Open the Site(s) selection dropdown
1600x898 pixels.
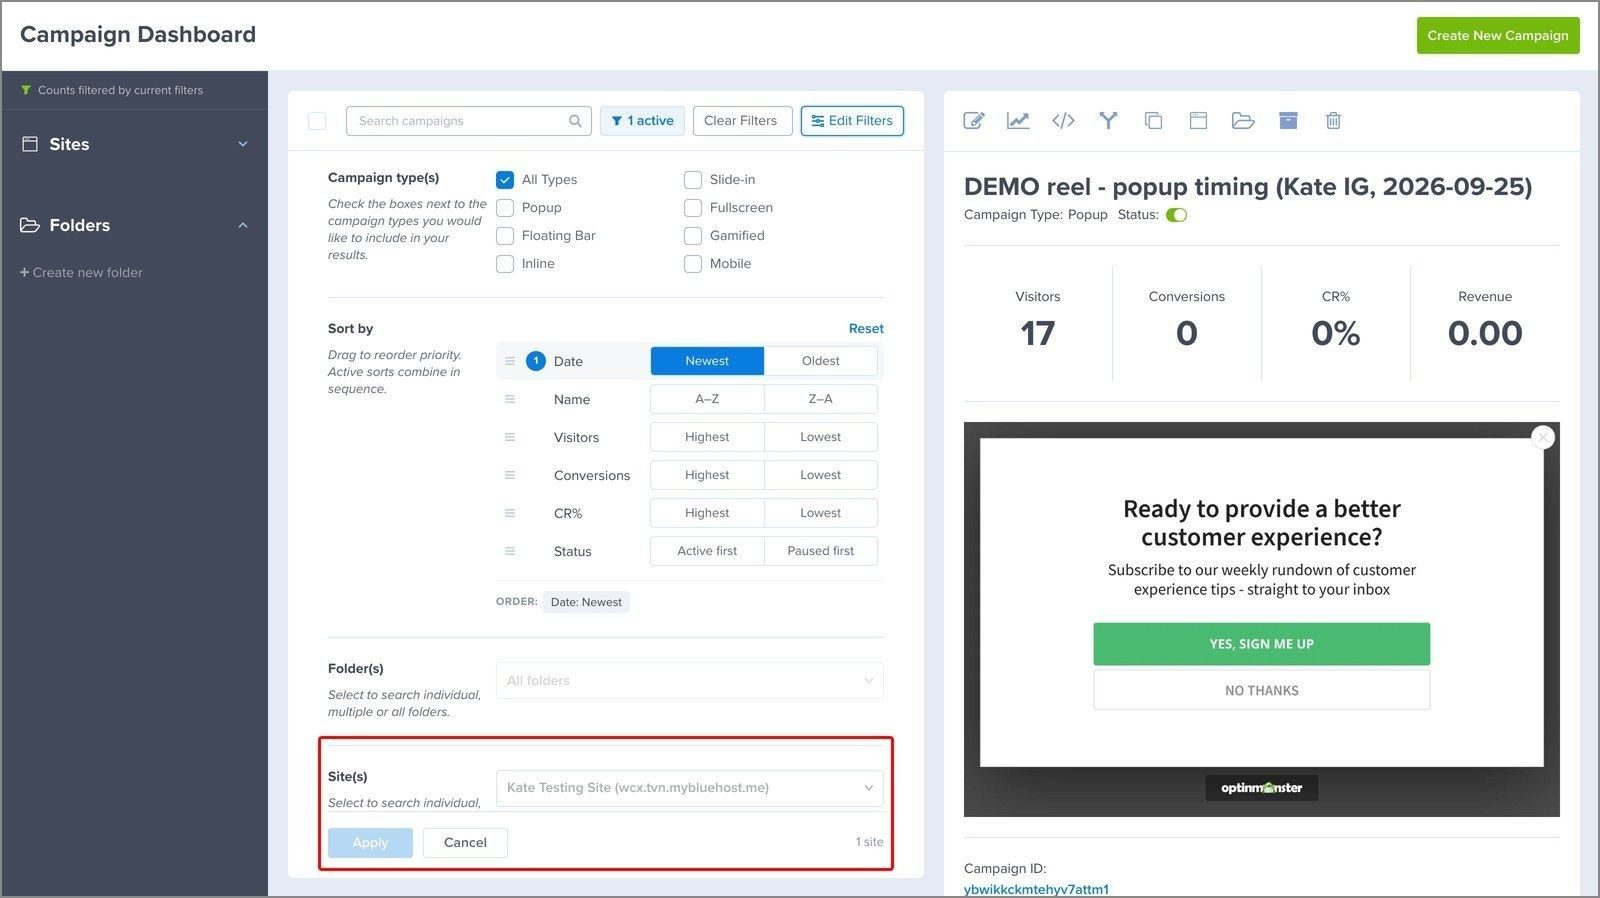tap(690, 788)
